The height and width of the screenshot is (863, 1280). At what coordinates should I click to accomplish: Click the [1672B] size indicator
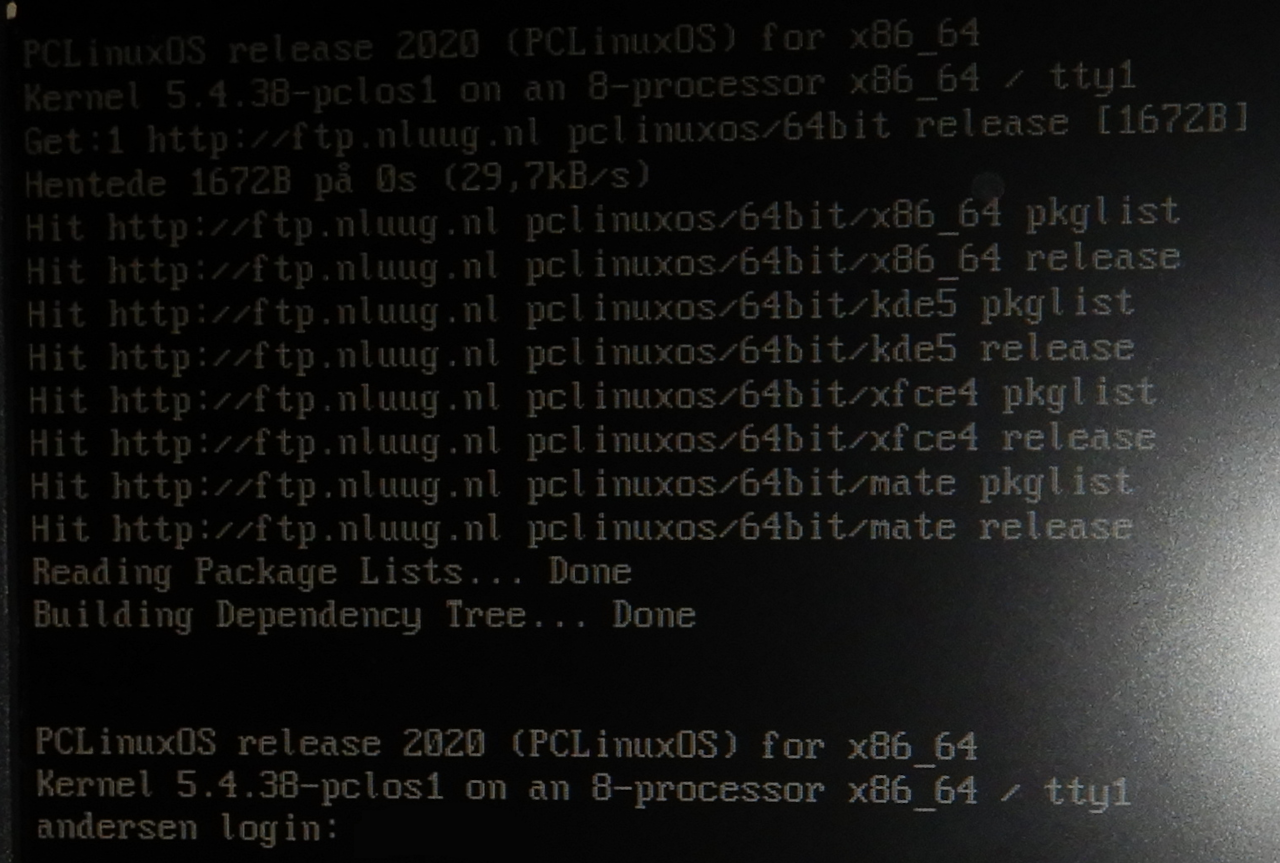[x=1159, y=122]
